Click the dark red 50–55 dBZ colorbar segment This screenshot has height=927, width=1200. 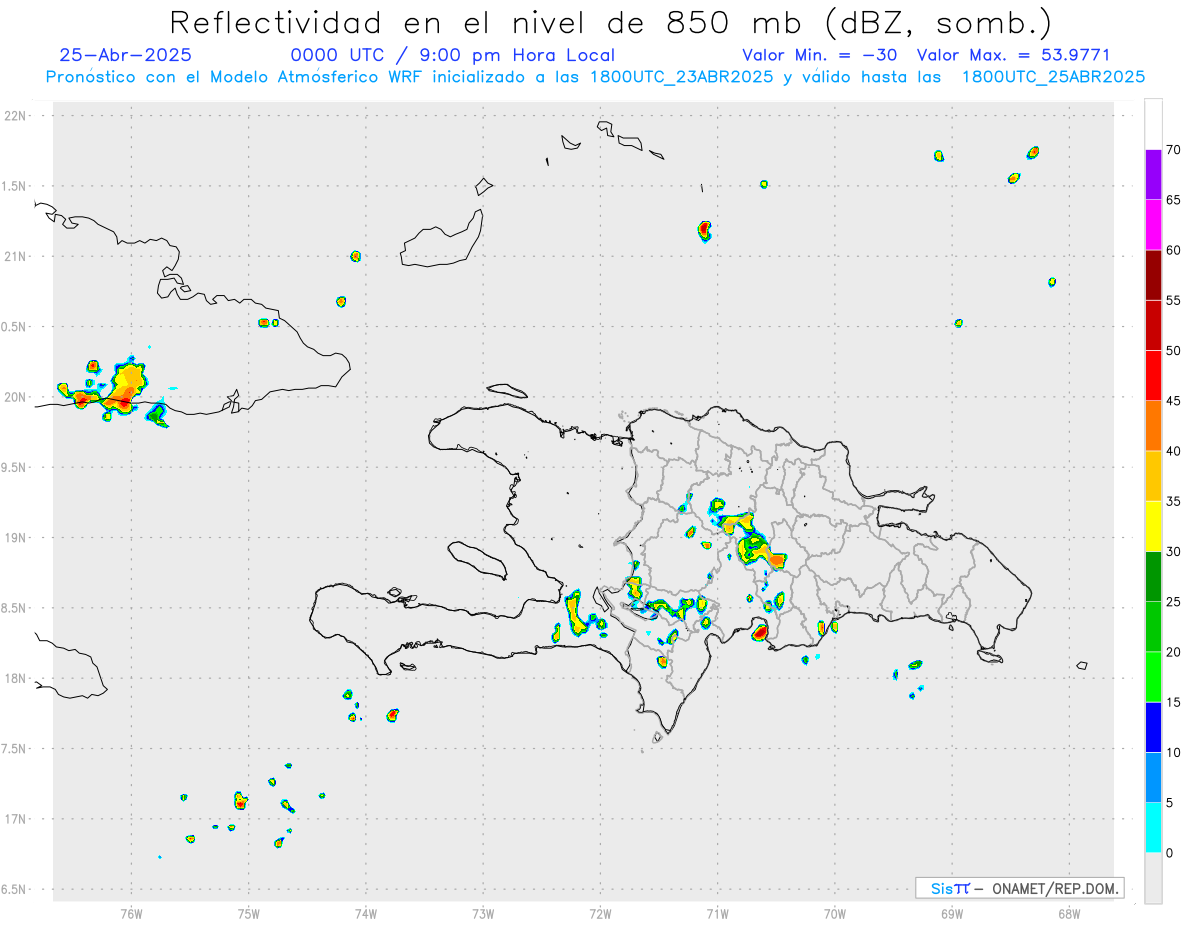[x=1153, y=325]
